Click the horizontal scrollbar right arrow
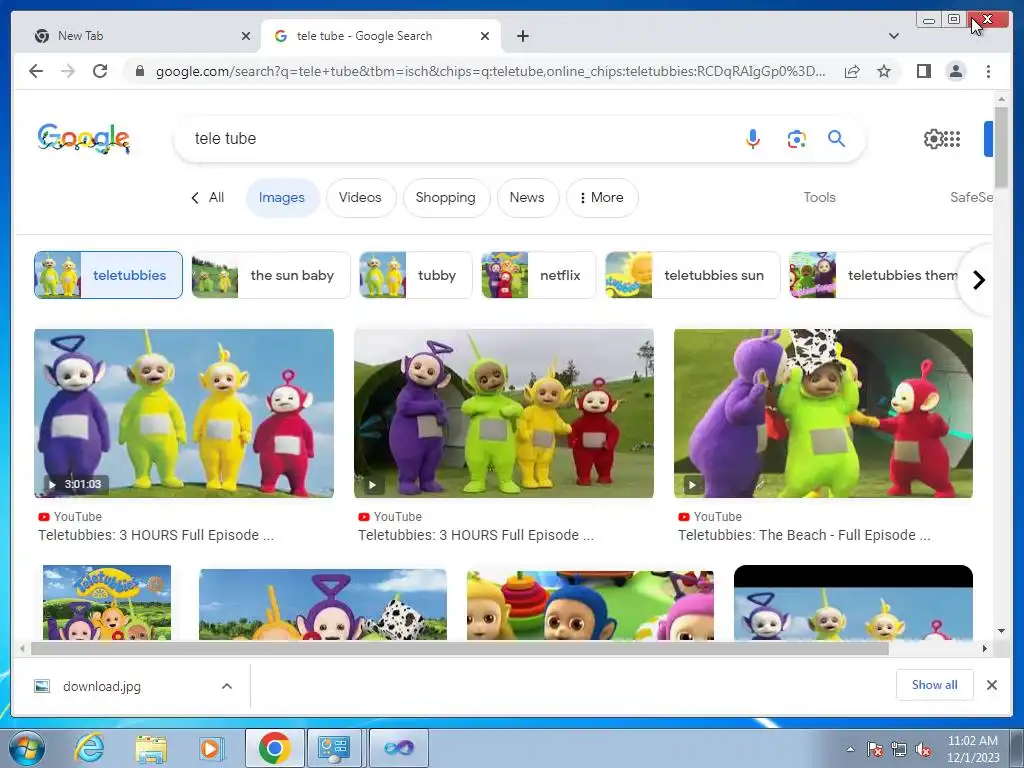1024x768 pixels. [984, 648]
